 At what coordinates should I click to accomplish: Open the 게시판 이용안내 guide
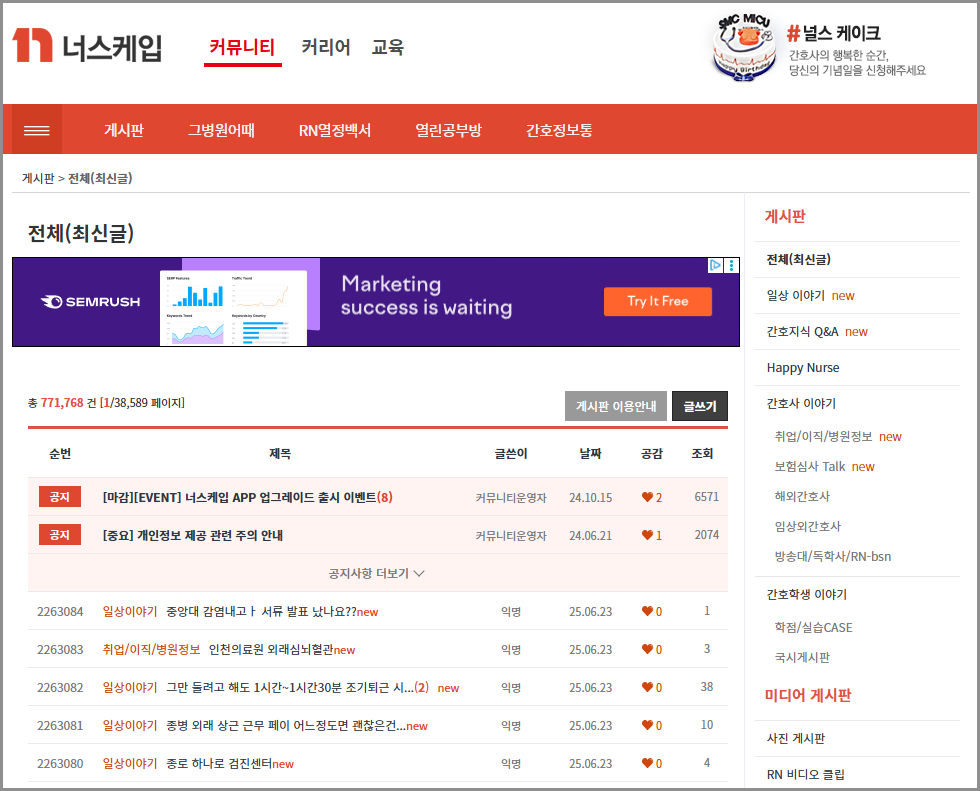point(616,406)
